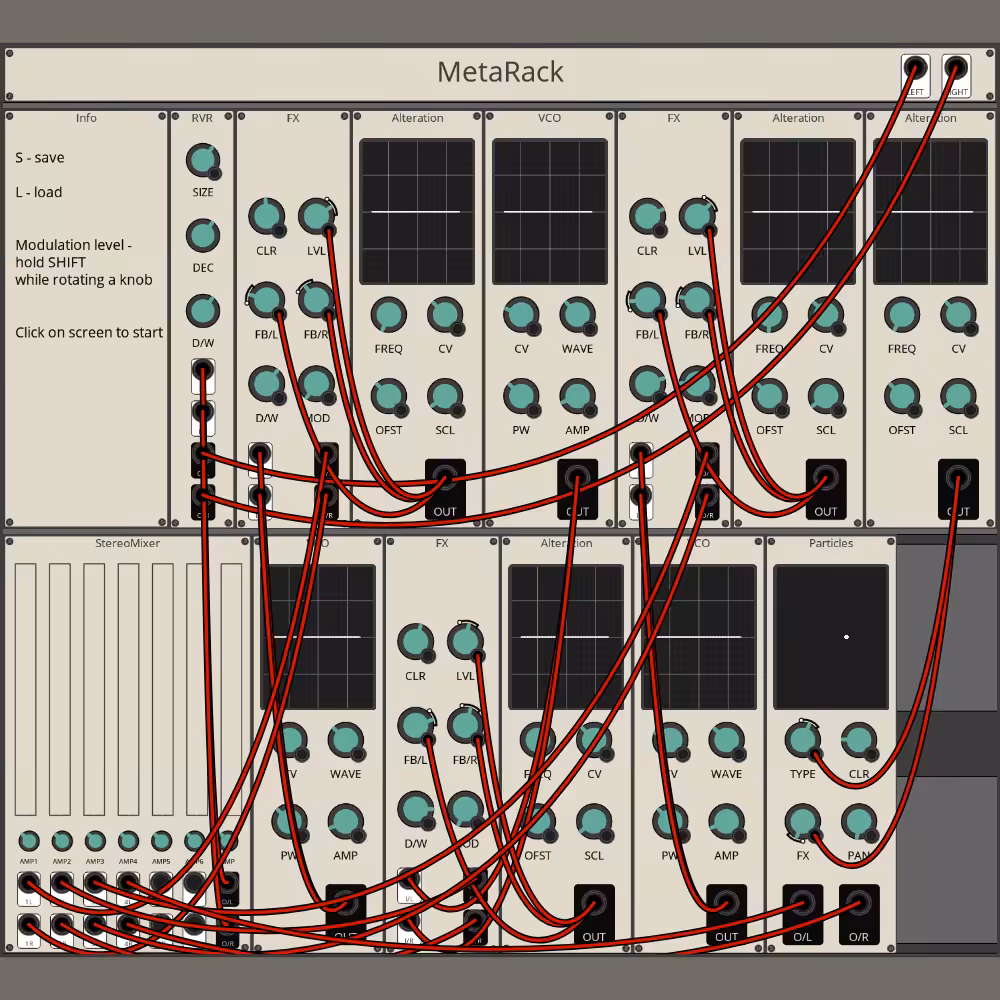Adjust the Particles FX knob

click(x=802, y=821)
